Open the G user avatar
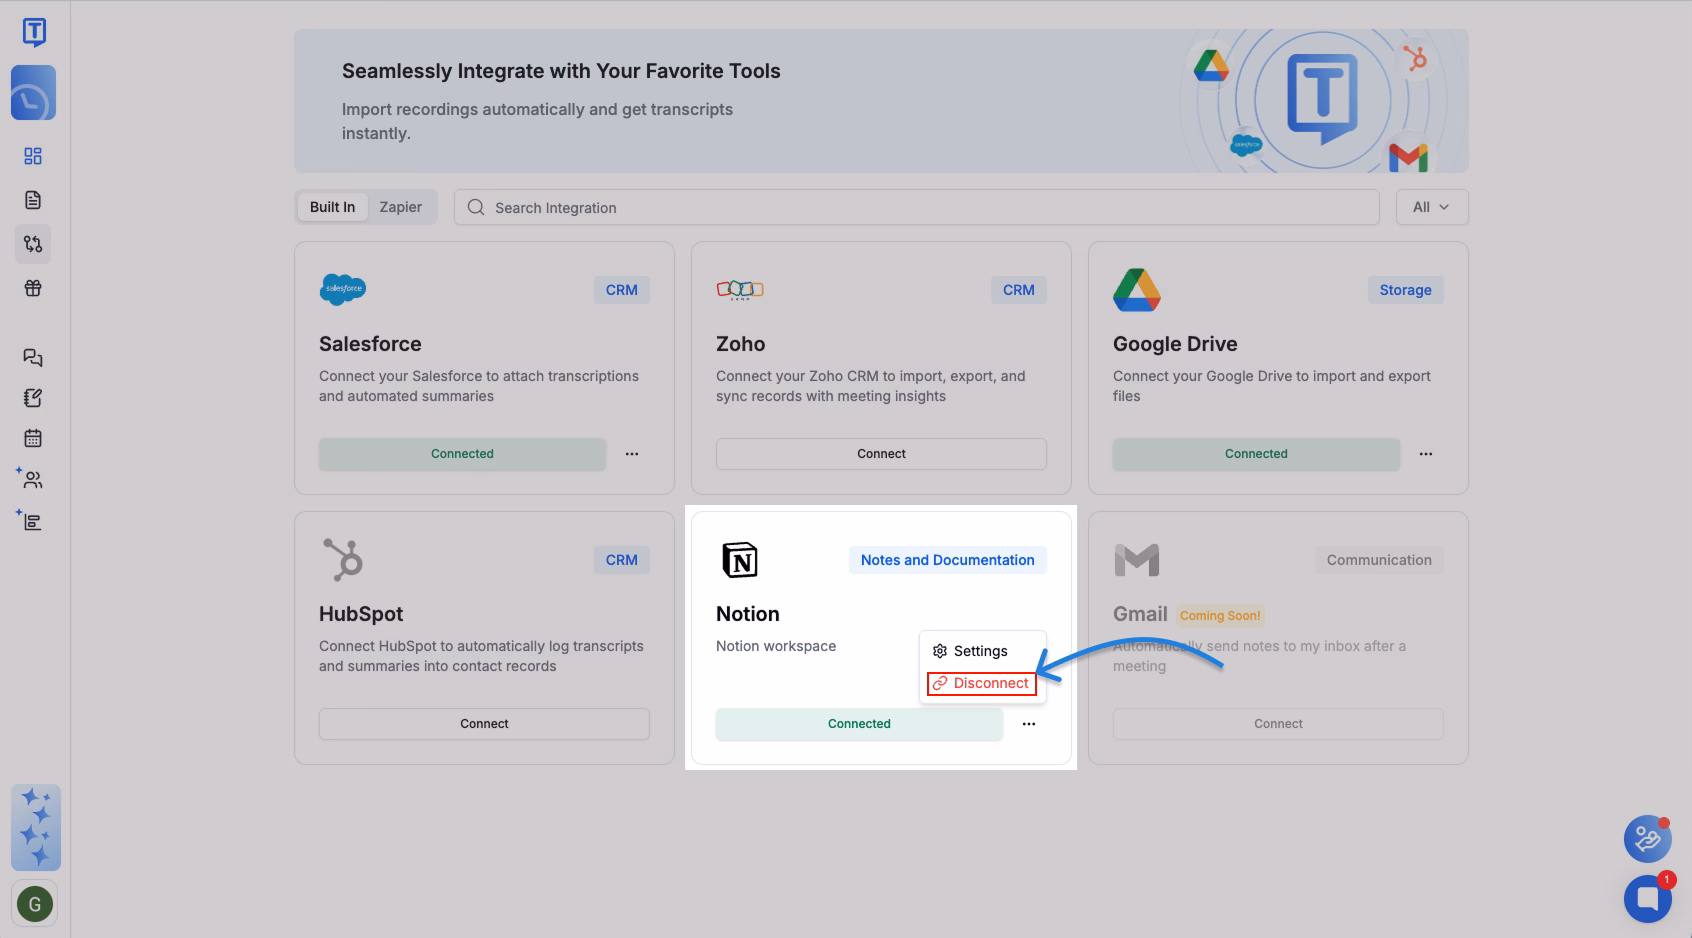The width and height of the screenshot is (1692, 938). tap(35, 905)
